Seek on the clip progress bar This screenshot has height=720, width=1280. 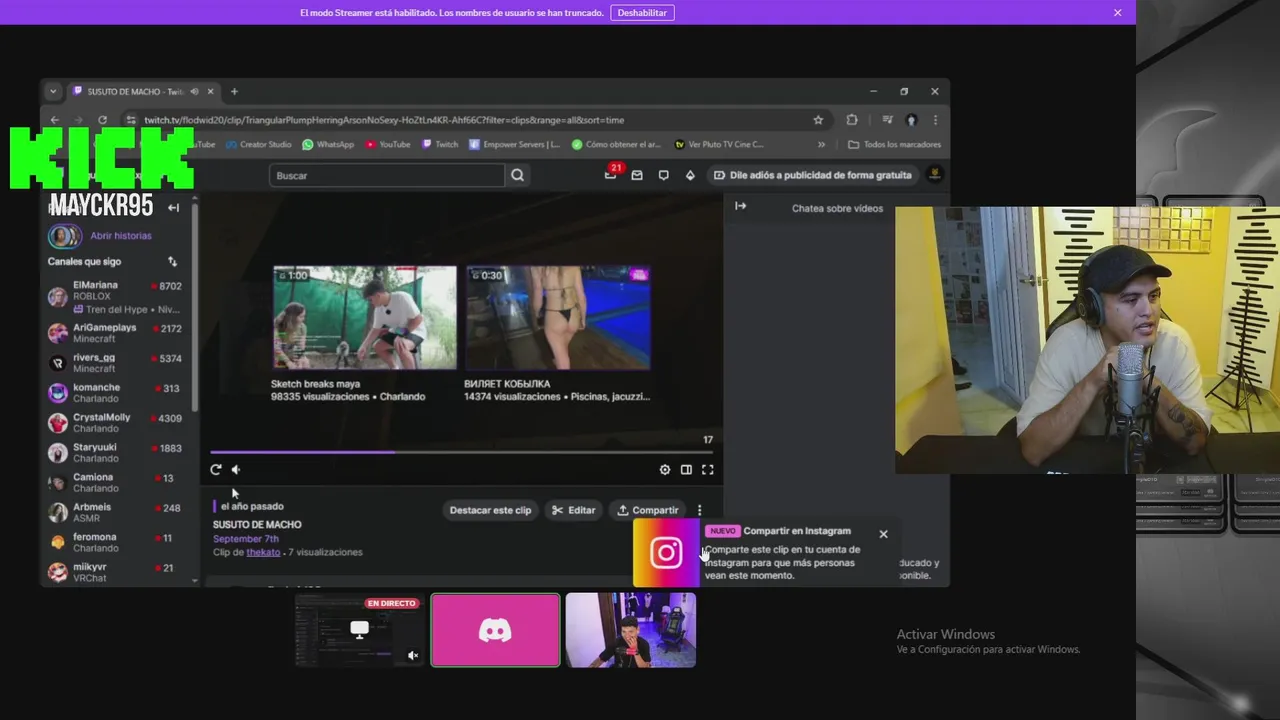[x=461, y=452]
